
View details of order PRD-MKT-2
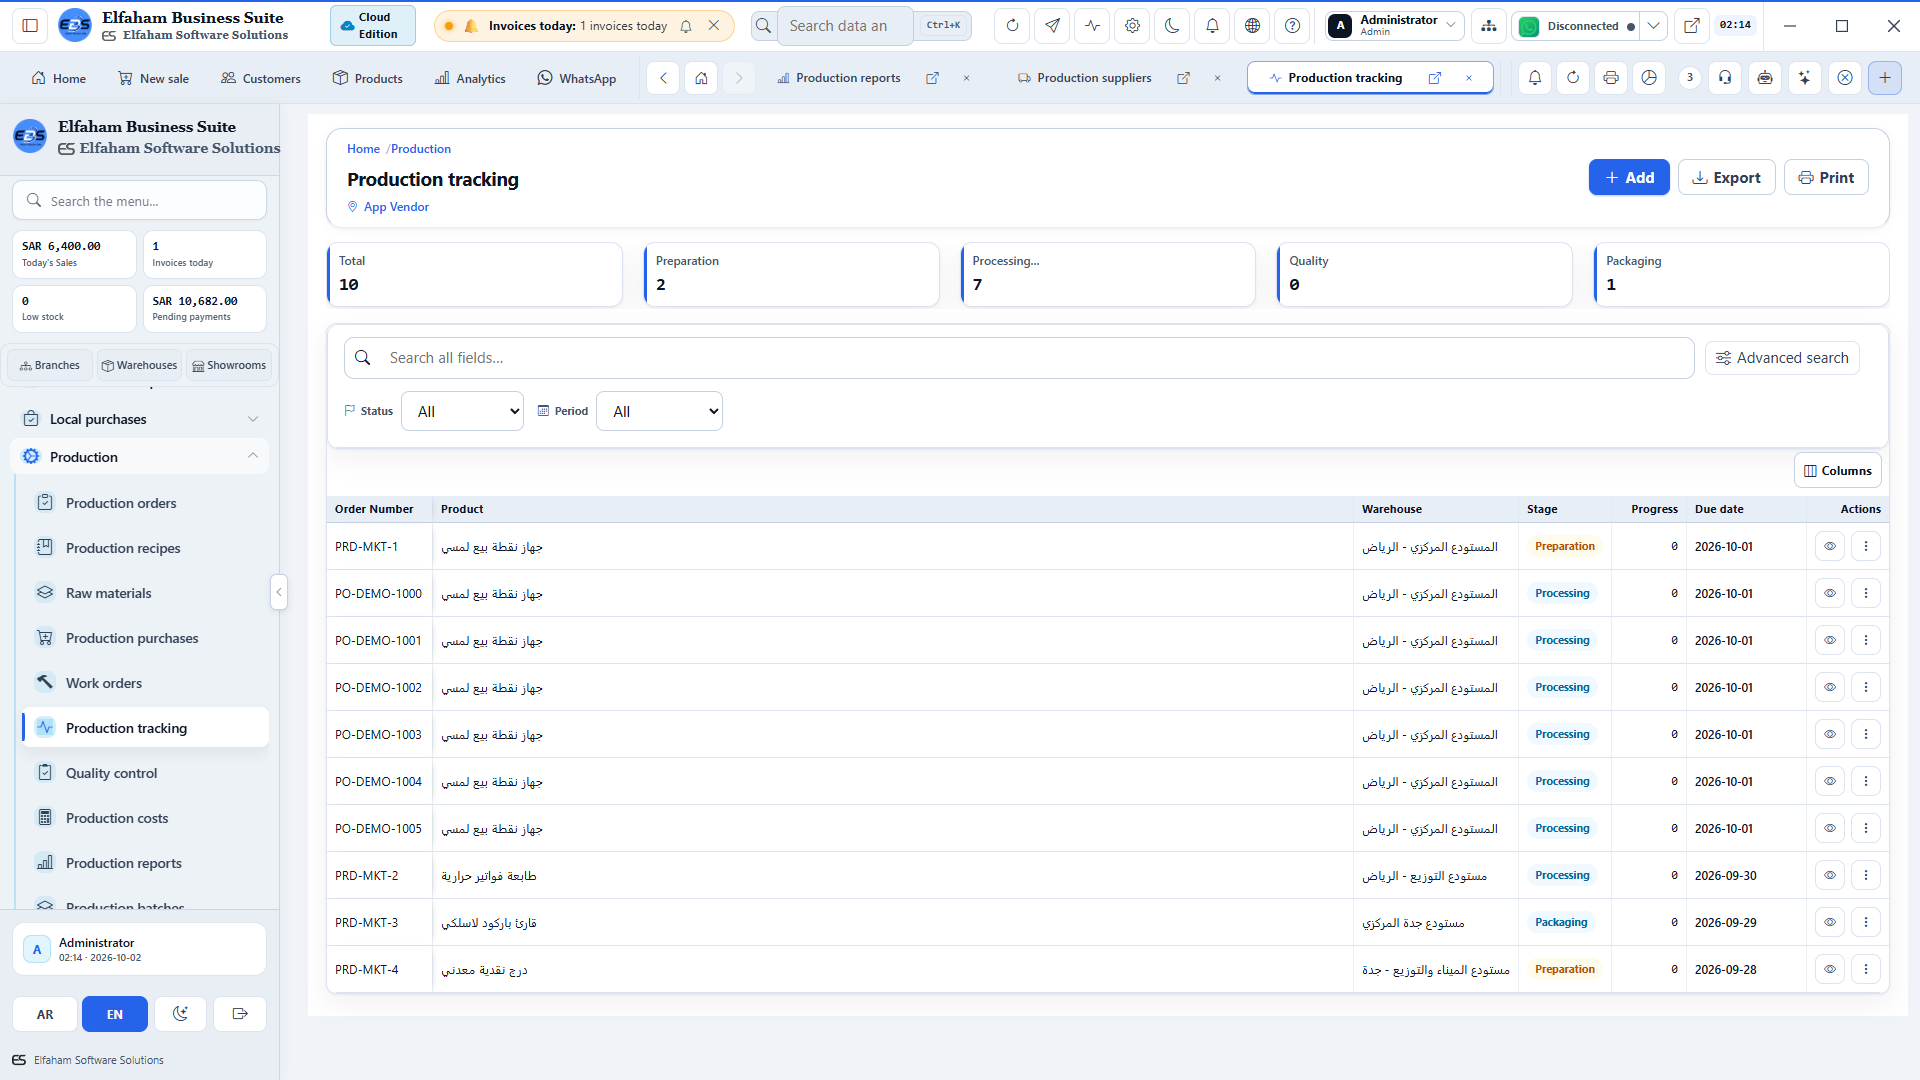pyautogui.click(x=1829, y=876)
